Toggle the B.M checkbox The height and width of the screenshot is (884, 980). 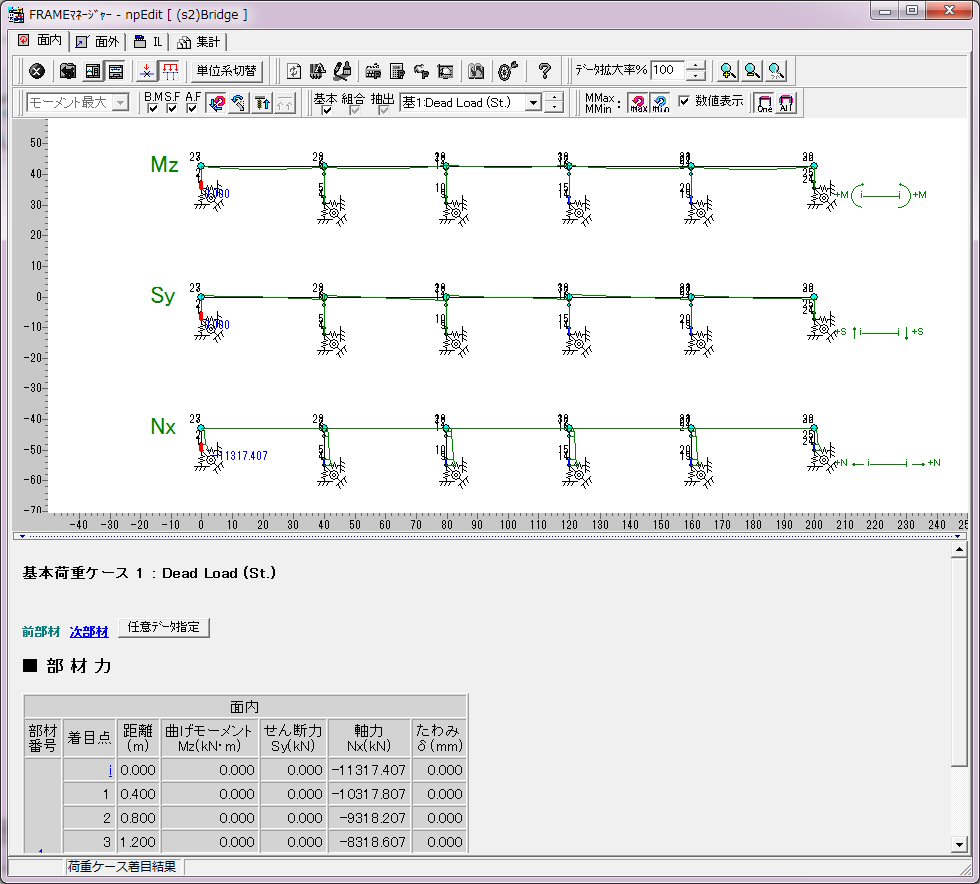pyautogui.click(x=153, y=108)
